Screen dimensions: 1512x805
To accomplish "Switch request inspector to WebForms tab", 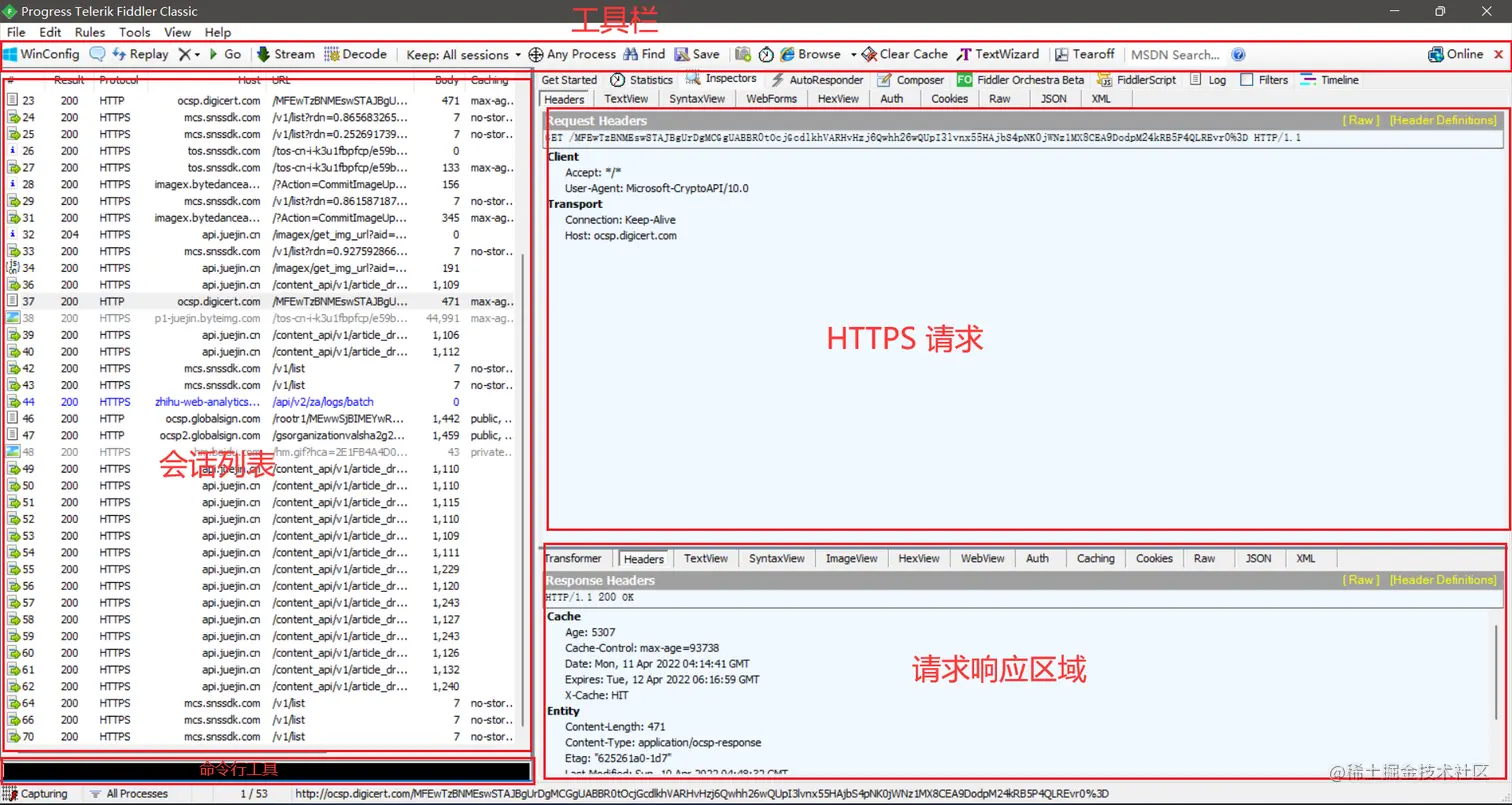I will (x=771, y=99).
